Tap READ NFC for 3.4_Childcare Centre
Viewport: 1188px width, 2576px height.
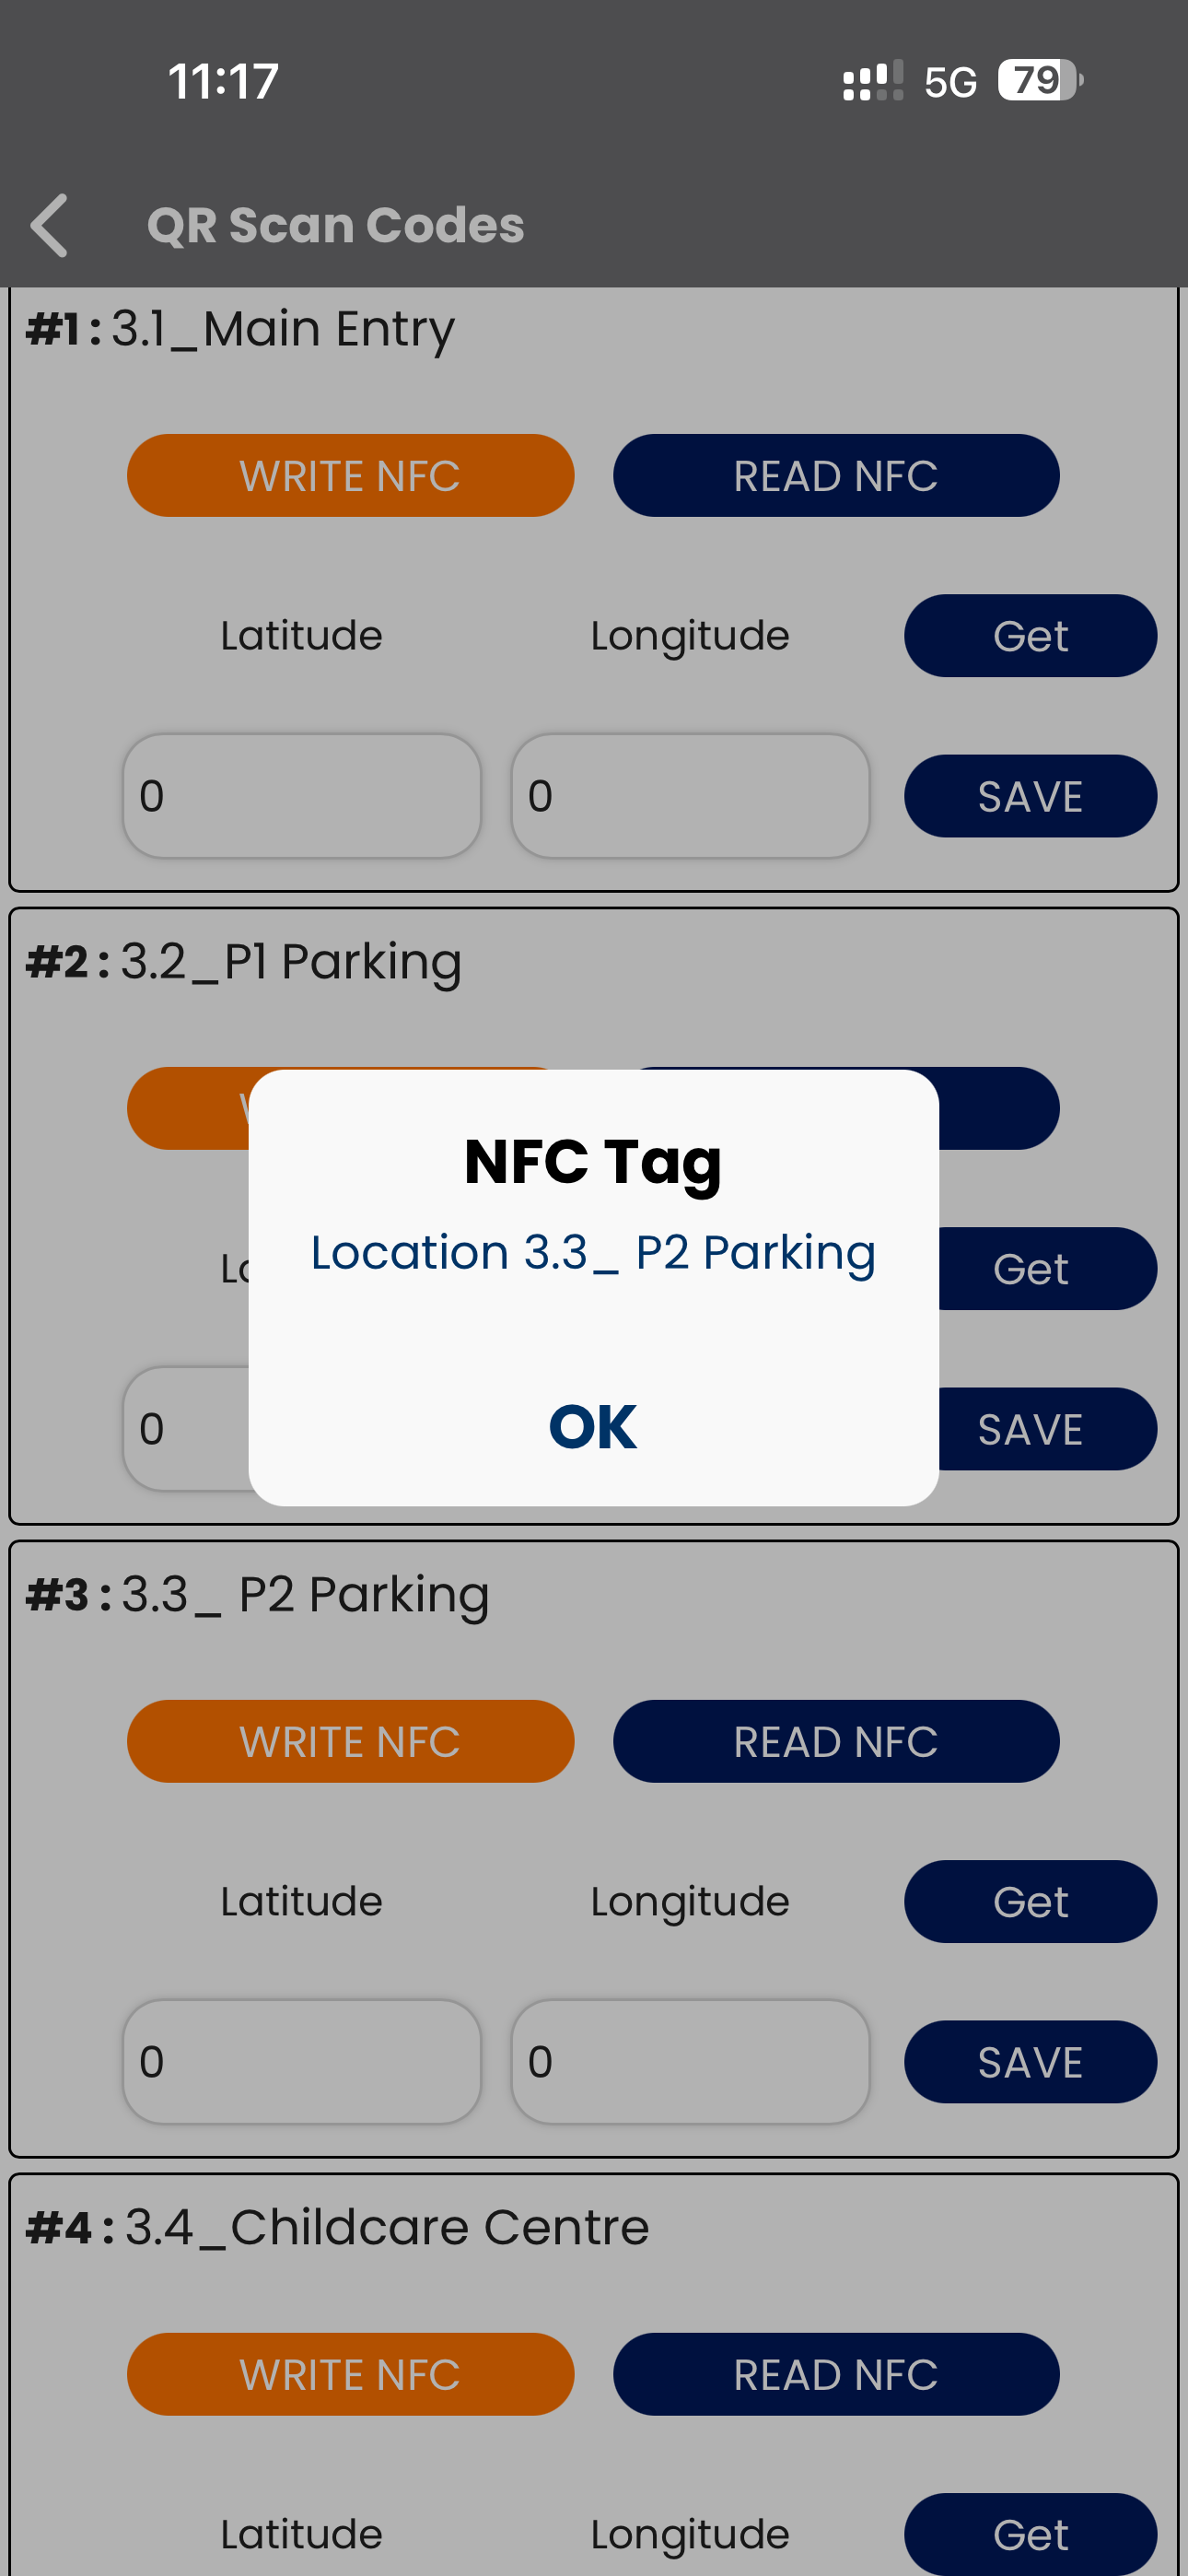click(836, 2375)
